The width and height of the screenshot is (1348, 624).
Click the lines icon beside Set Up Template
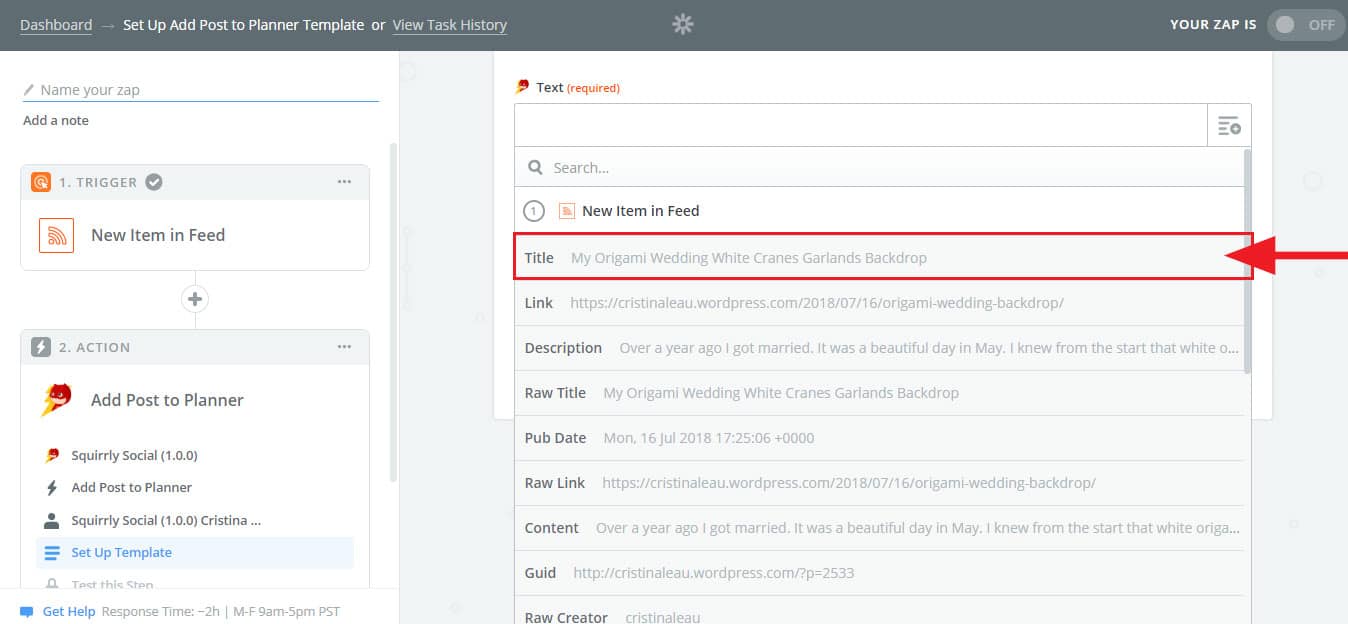coord(52,552)
